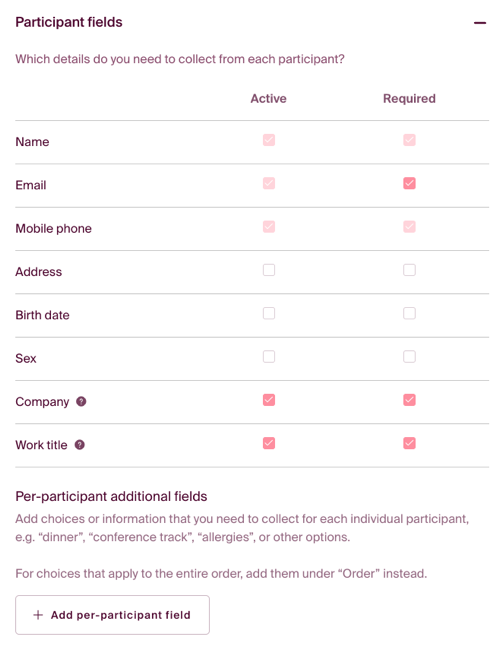Image resolution: width=503 pixels, height=650 pixels.
Task: Mark Birth date as required
Action: [409, 313]
